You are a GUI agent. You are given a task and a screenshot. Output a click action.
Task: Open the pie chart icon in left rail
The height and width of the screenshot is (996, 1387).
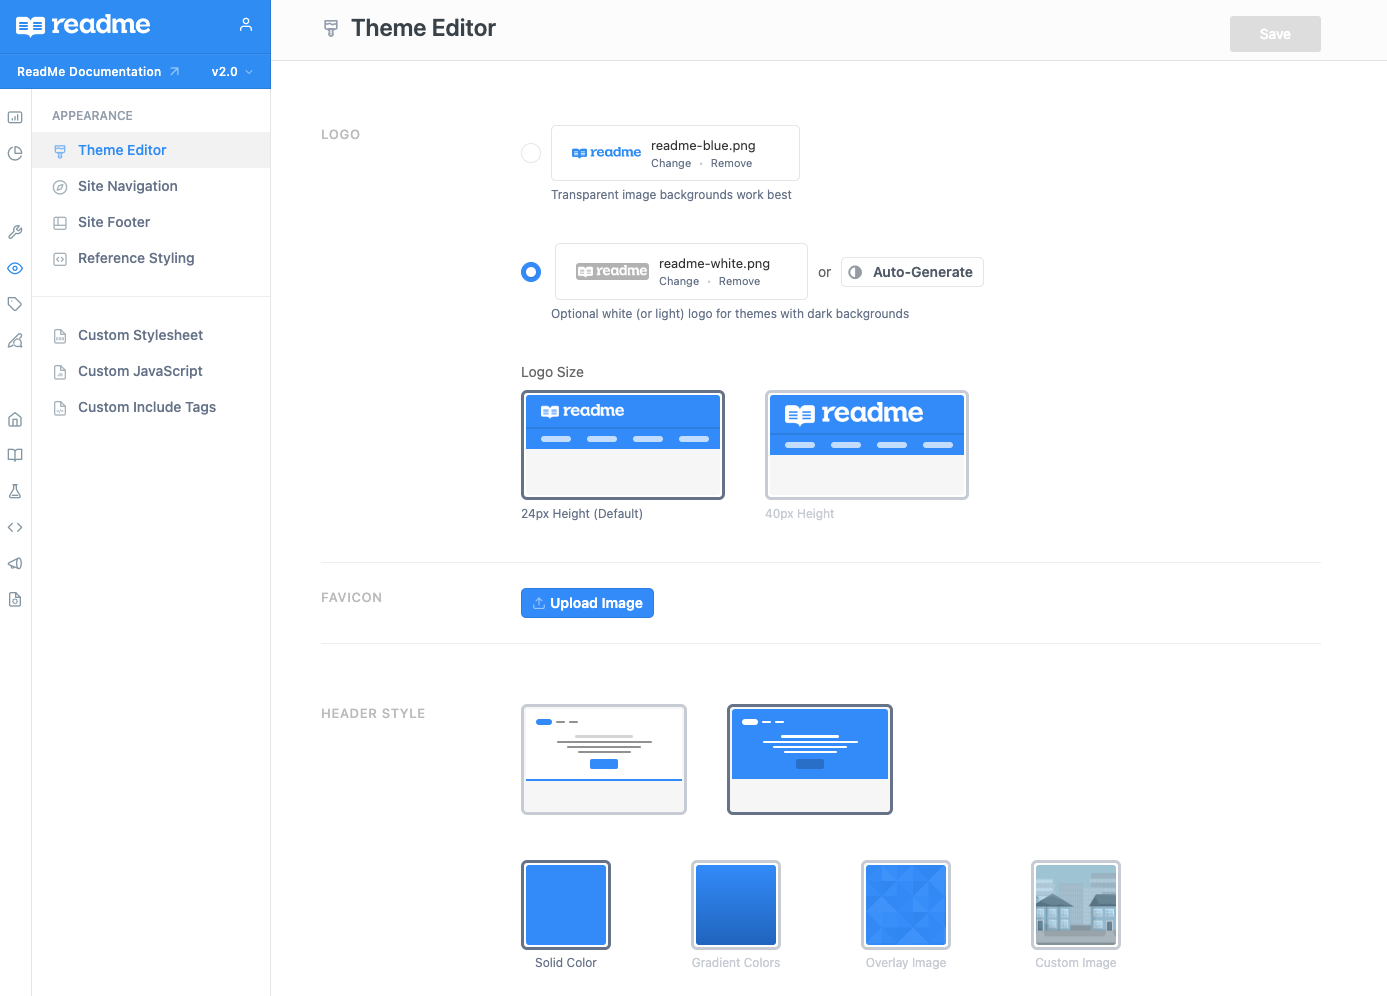(x=15, y=153)
